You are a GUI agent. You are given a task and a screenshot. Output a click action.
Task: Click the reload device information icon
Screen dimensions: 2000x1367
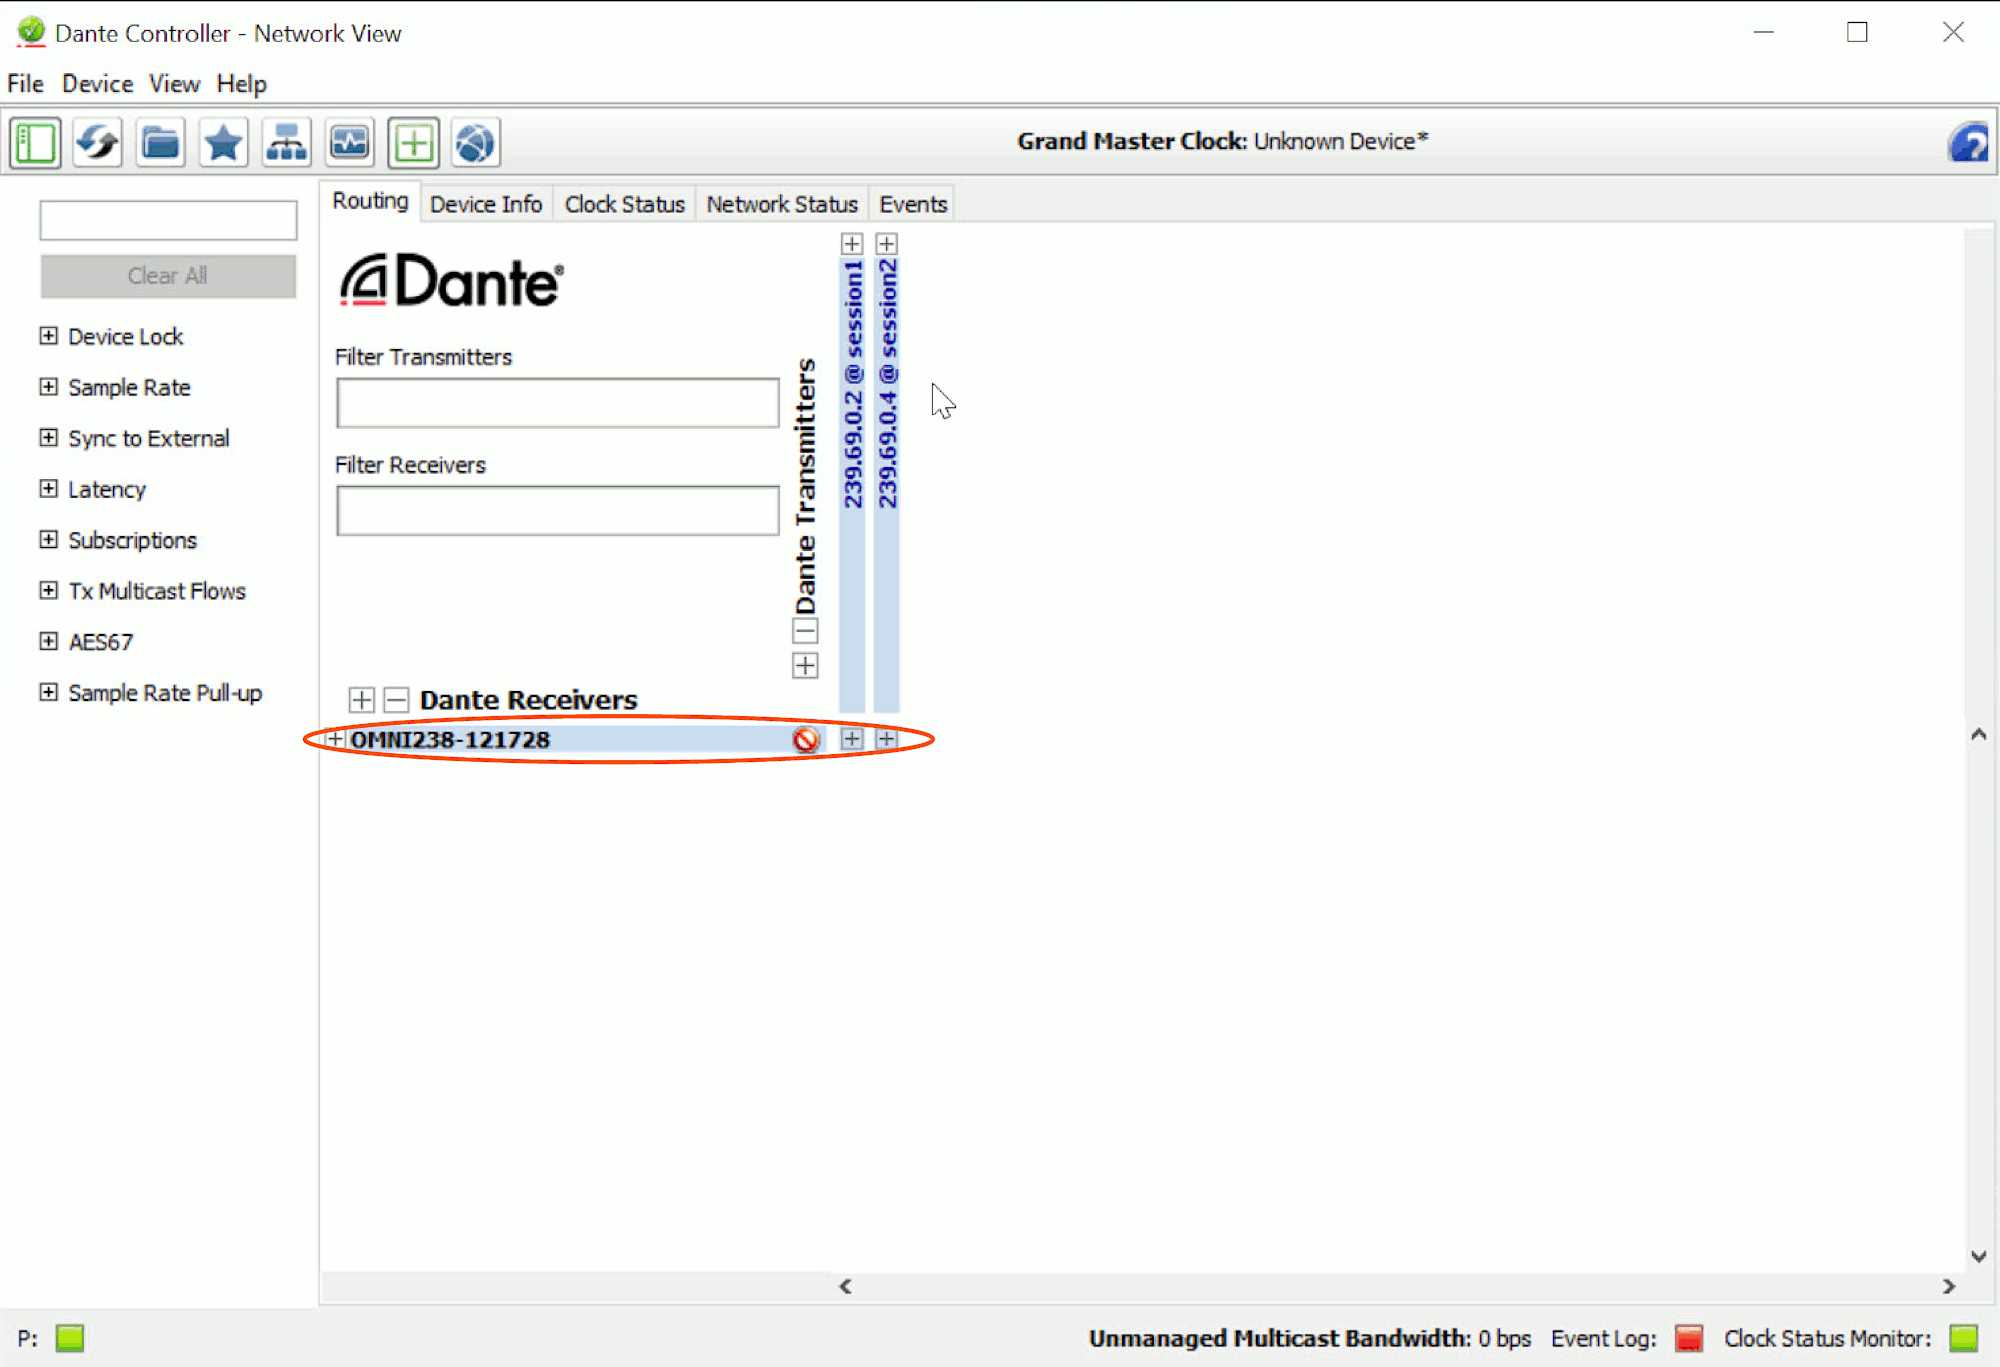[98, 143]
